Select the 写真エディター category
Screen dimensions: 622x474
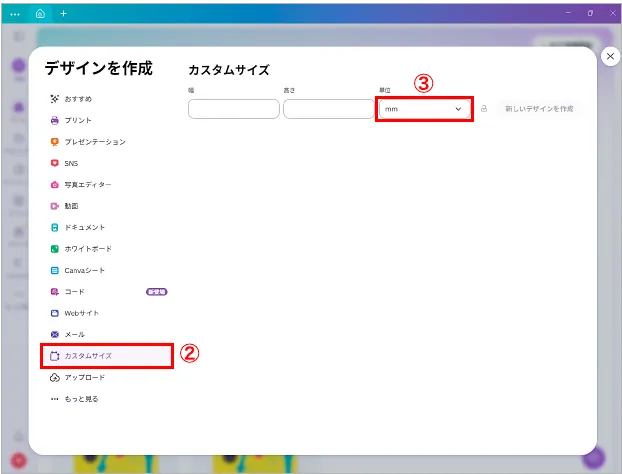tap(107, 184)
